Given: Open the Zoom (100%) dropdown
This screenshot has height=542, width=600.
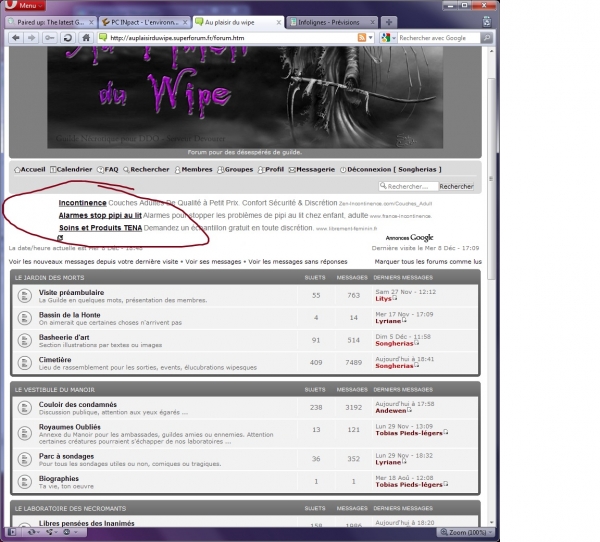Looking at the screenshot, I should [x=466, y=532].
